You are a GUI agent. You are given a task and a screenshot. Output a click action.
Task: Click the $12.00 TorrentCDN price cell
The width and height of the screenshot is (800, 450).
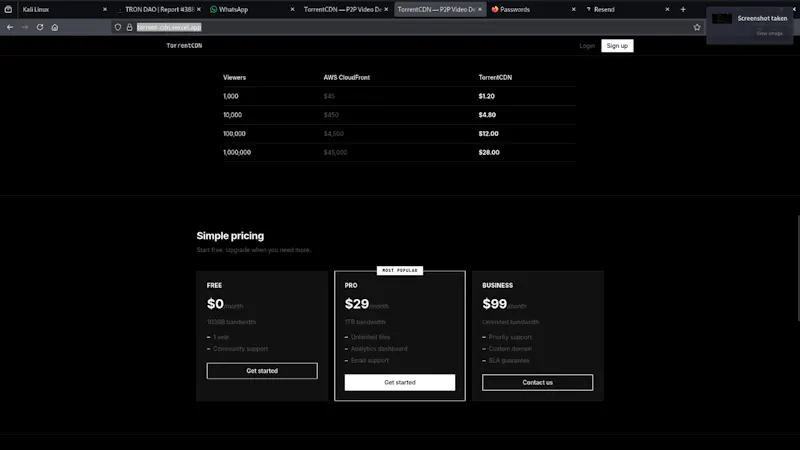point(488,134)
